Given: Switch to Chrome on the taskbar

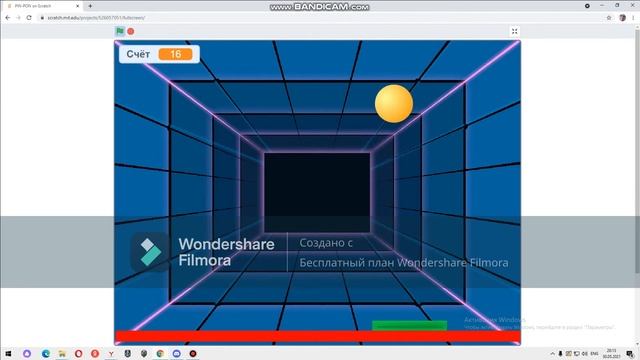Looking at the screenshot, I should [160, 353].
